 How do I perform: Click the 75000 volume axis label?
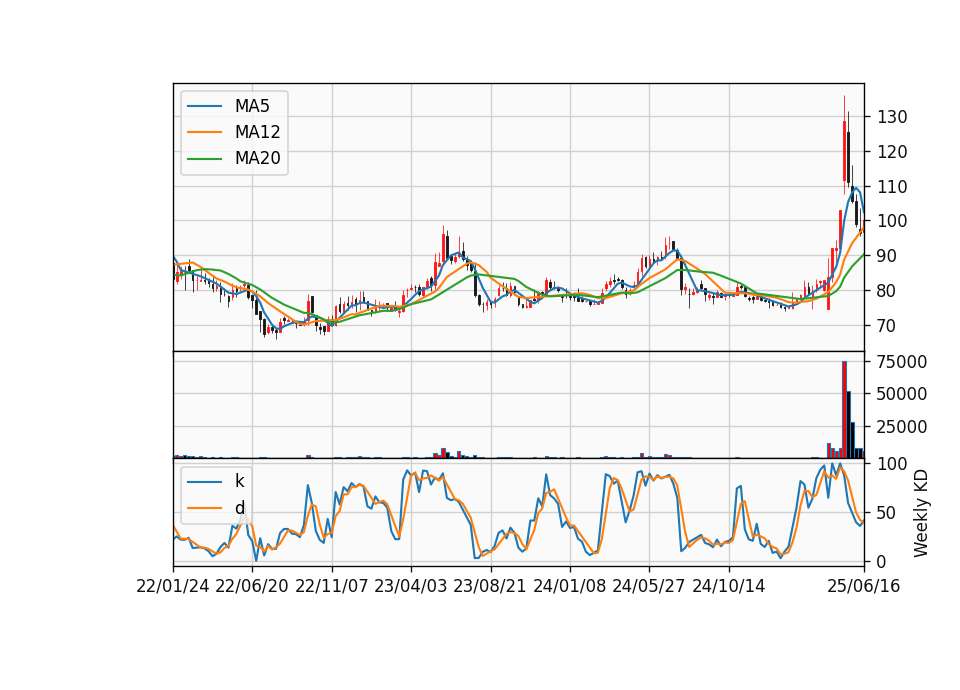[x=902, y=362]
